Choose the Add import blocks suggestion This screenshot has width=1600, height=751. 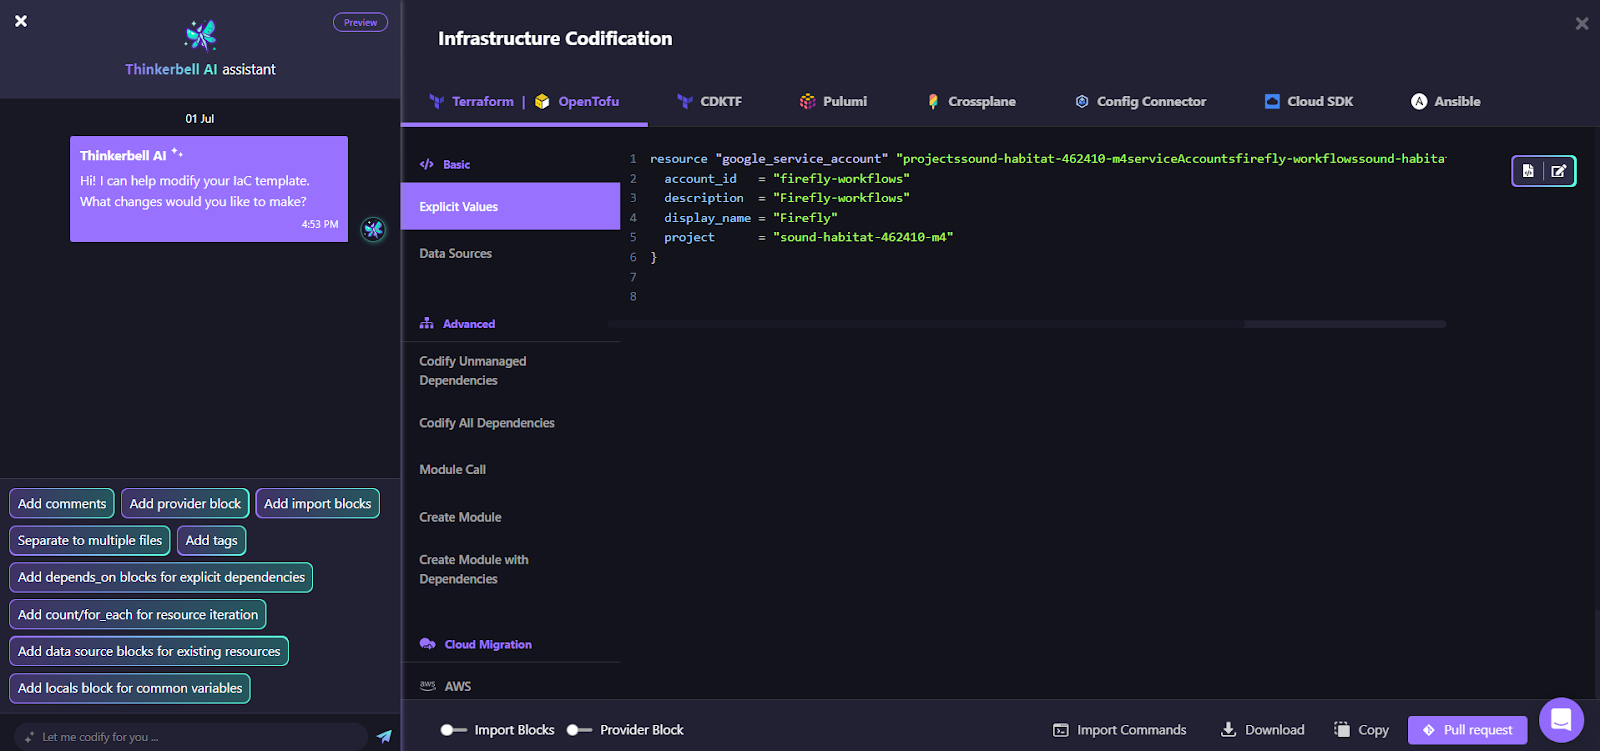coord(318,504)
